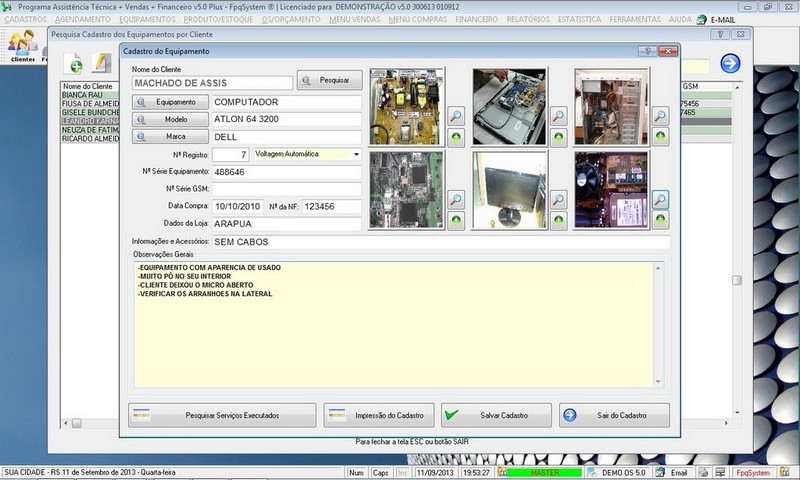
Task: Open the RELATÓRIOS menu
Action: tap(528, 19)
